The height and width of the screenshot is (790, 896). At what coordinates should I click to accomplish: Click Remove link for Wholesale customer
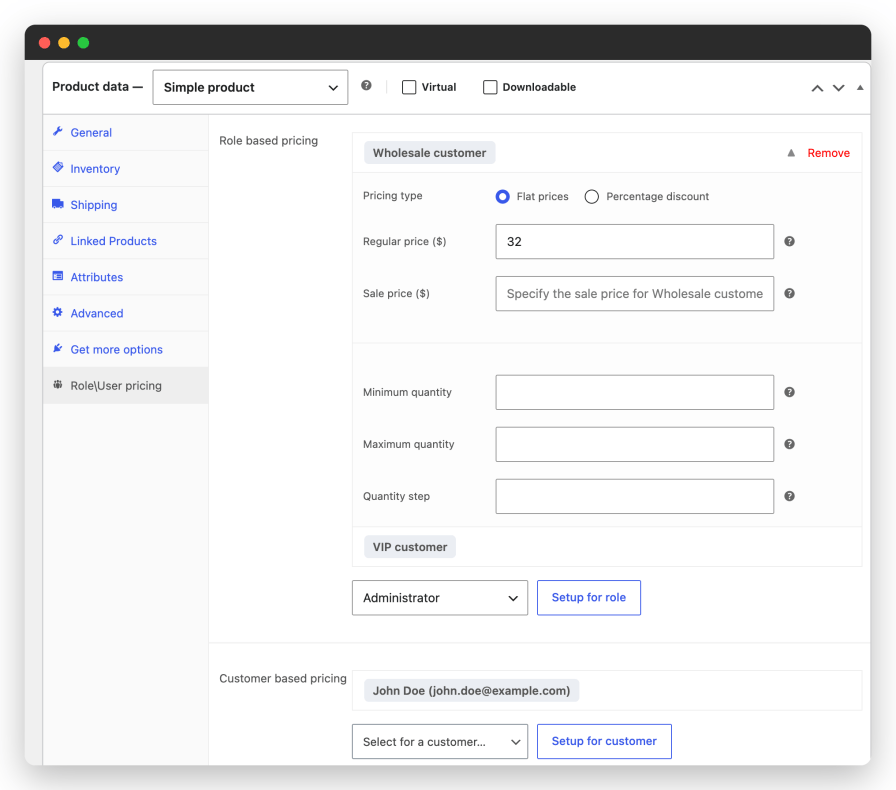coord(828,153)
